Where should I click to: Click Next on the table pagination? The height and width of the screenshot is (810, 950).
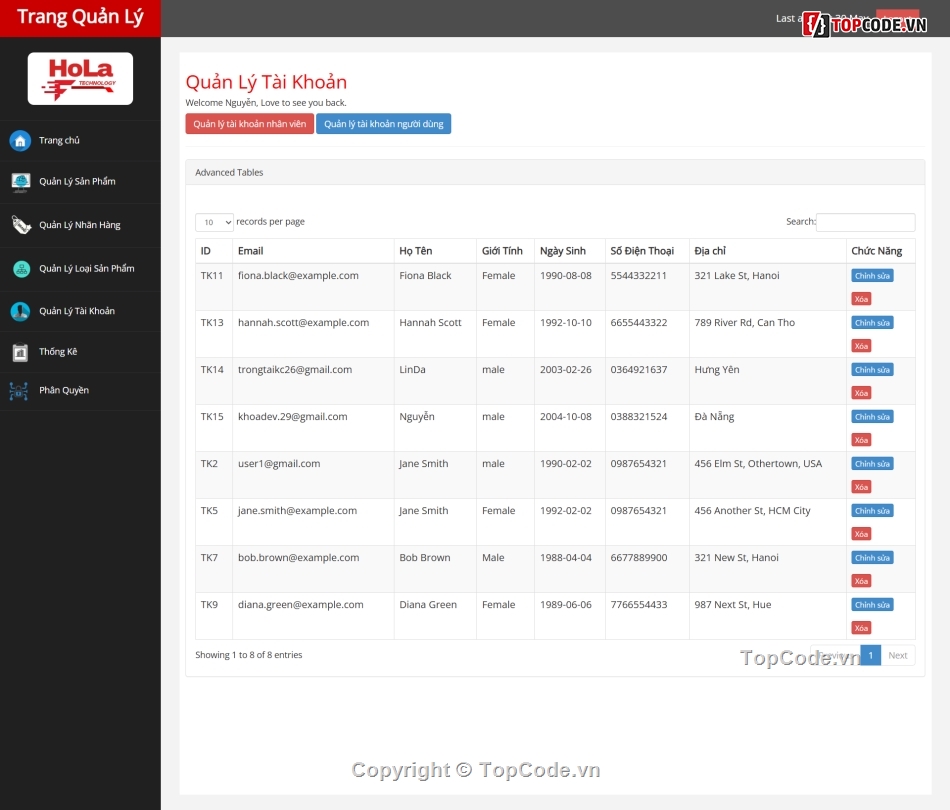897,655
